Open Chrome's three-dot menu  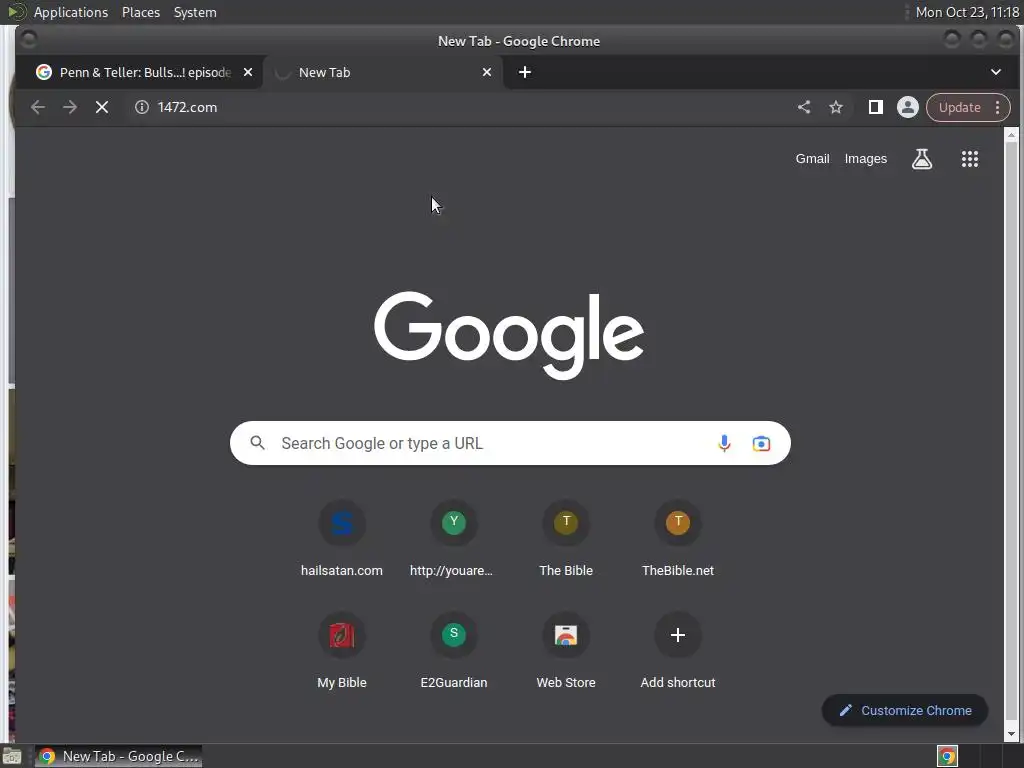click(x=997, y=107)
